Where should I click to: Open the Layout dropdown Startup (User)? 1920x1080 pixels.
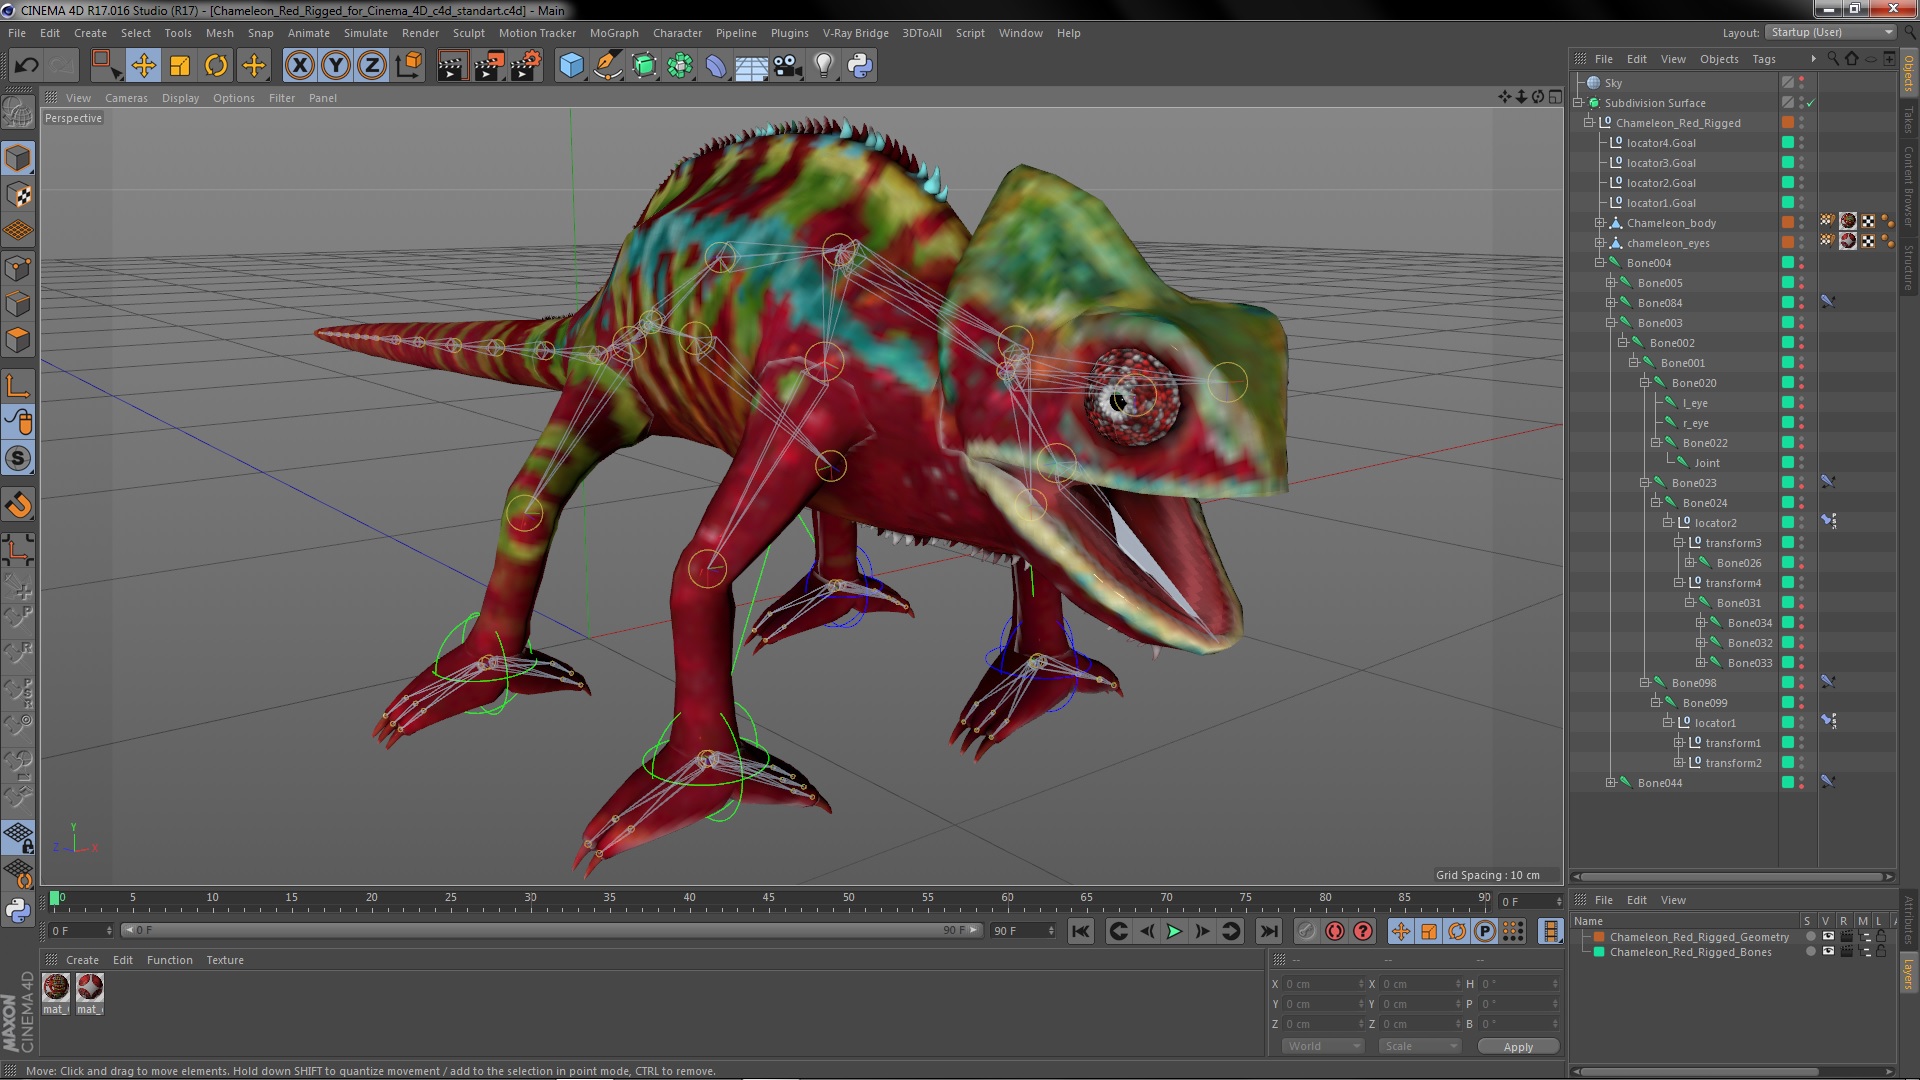[1830, 32]
